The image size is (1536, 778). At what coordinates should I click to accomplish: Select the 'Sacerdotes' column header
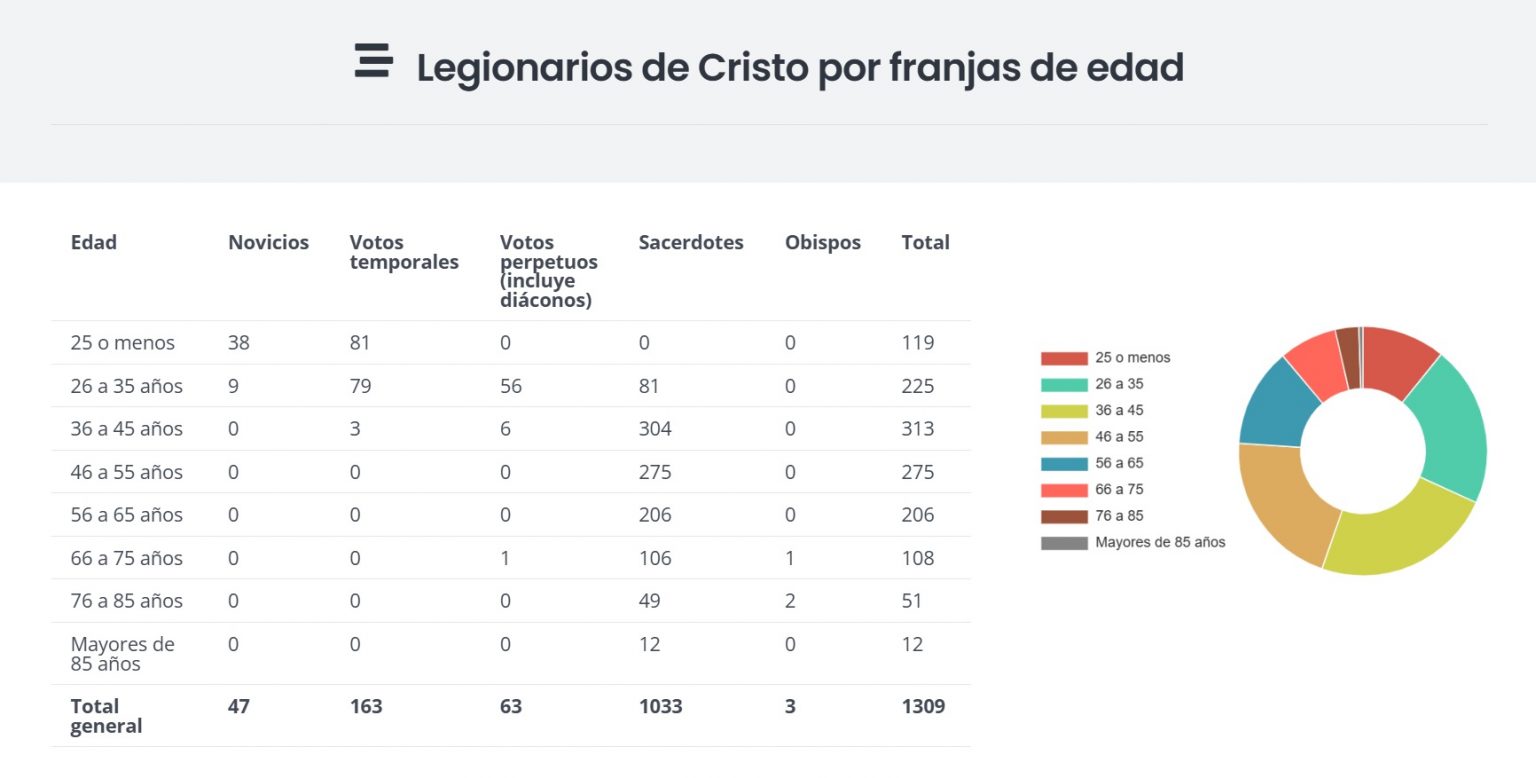(x=691, y=243)
